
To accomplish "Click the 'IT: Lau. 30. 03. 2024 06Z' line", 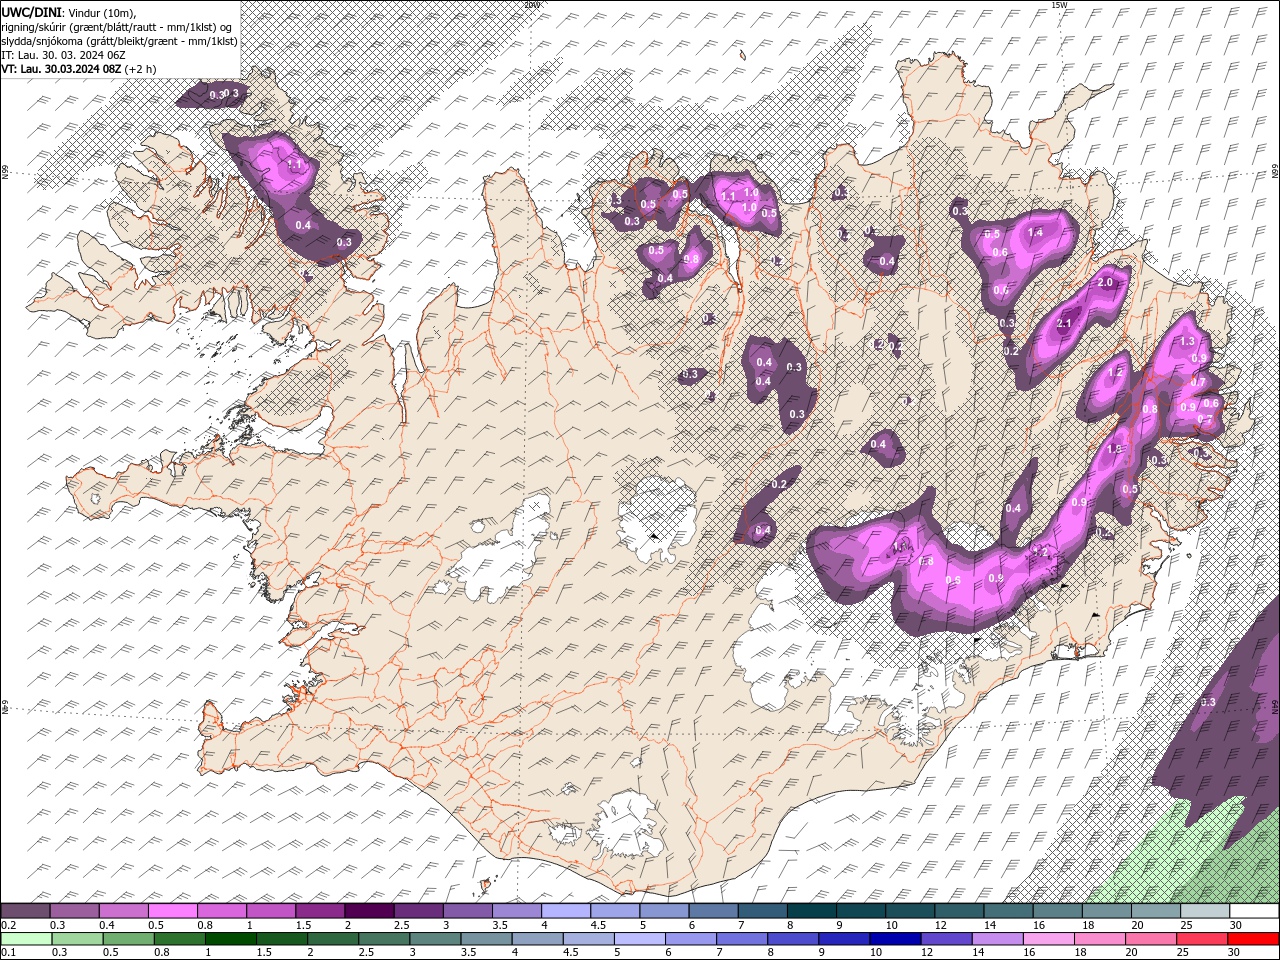I will pos(63,54).
